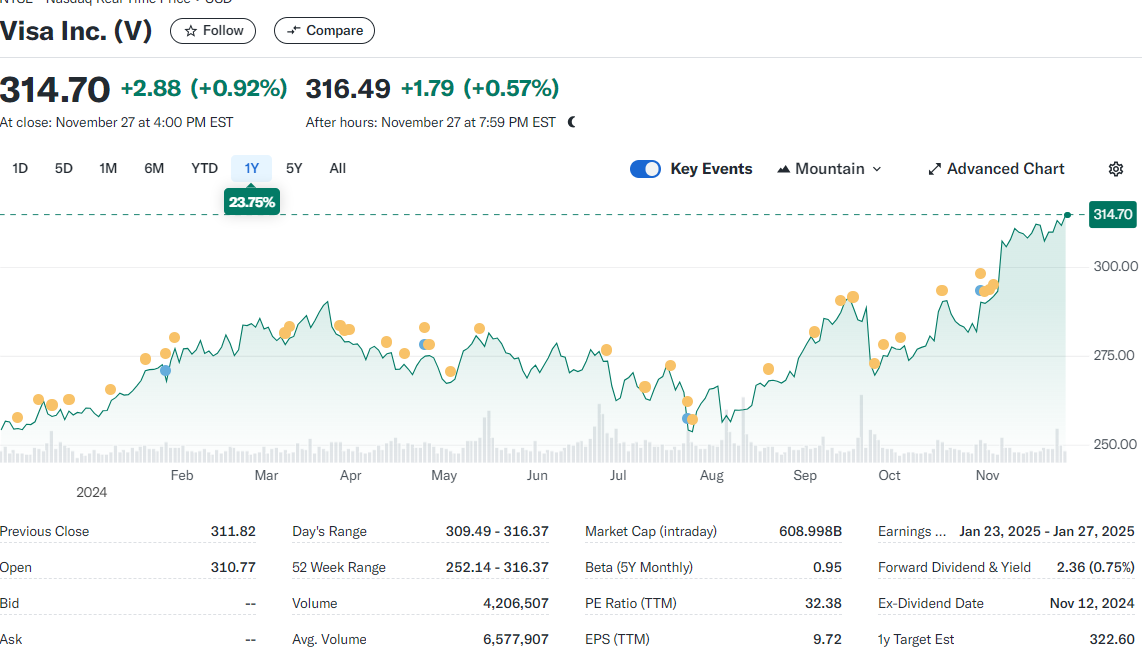The image size is (1147, 661).
Task: Open the Compare stocks button
Action: click(324, 31)
